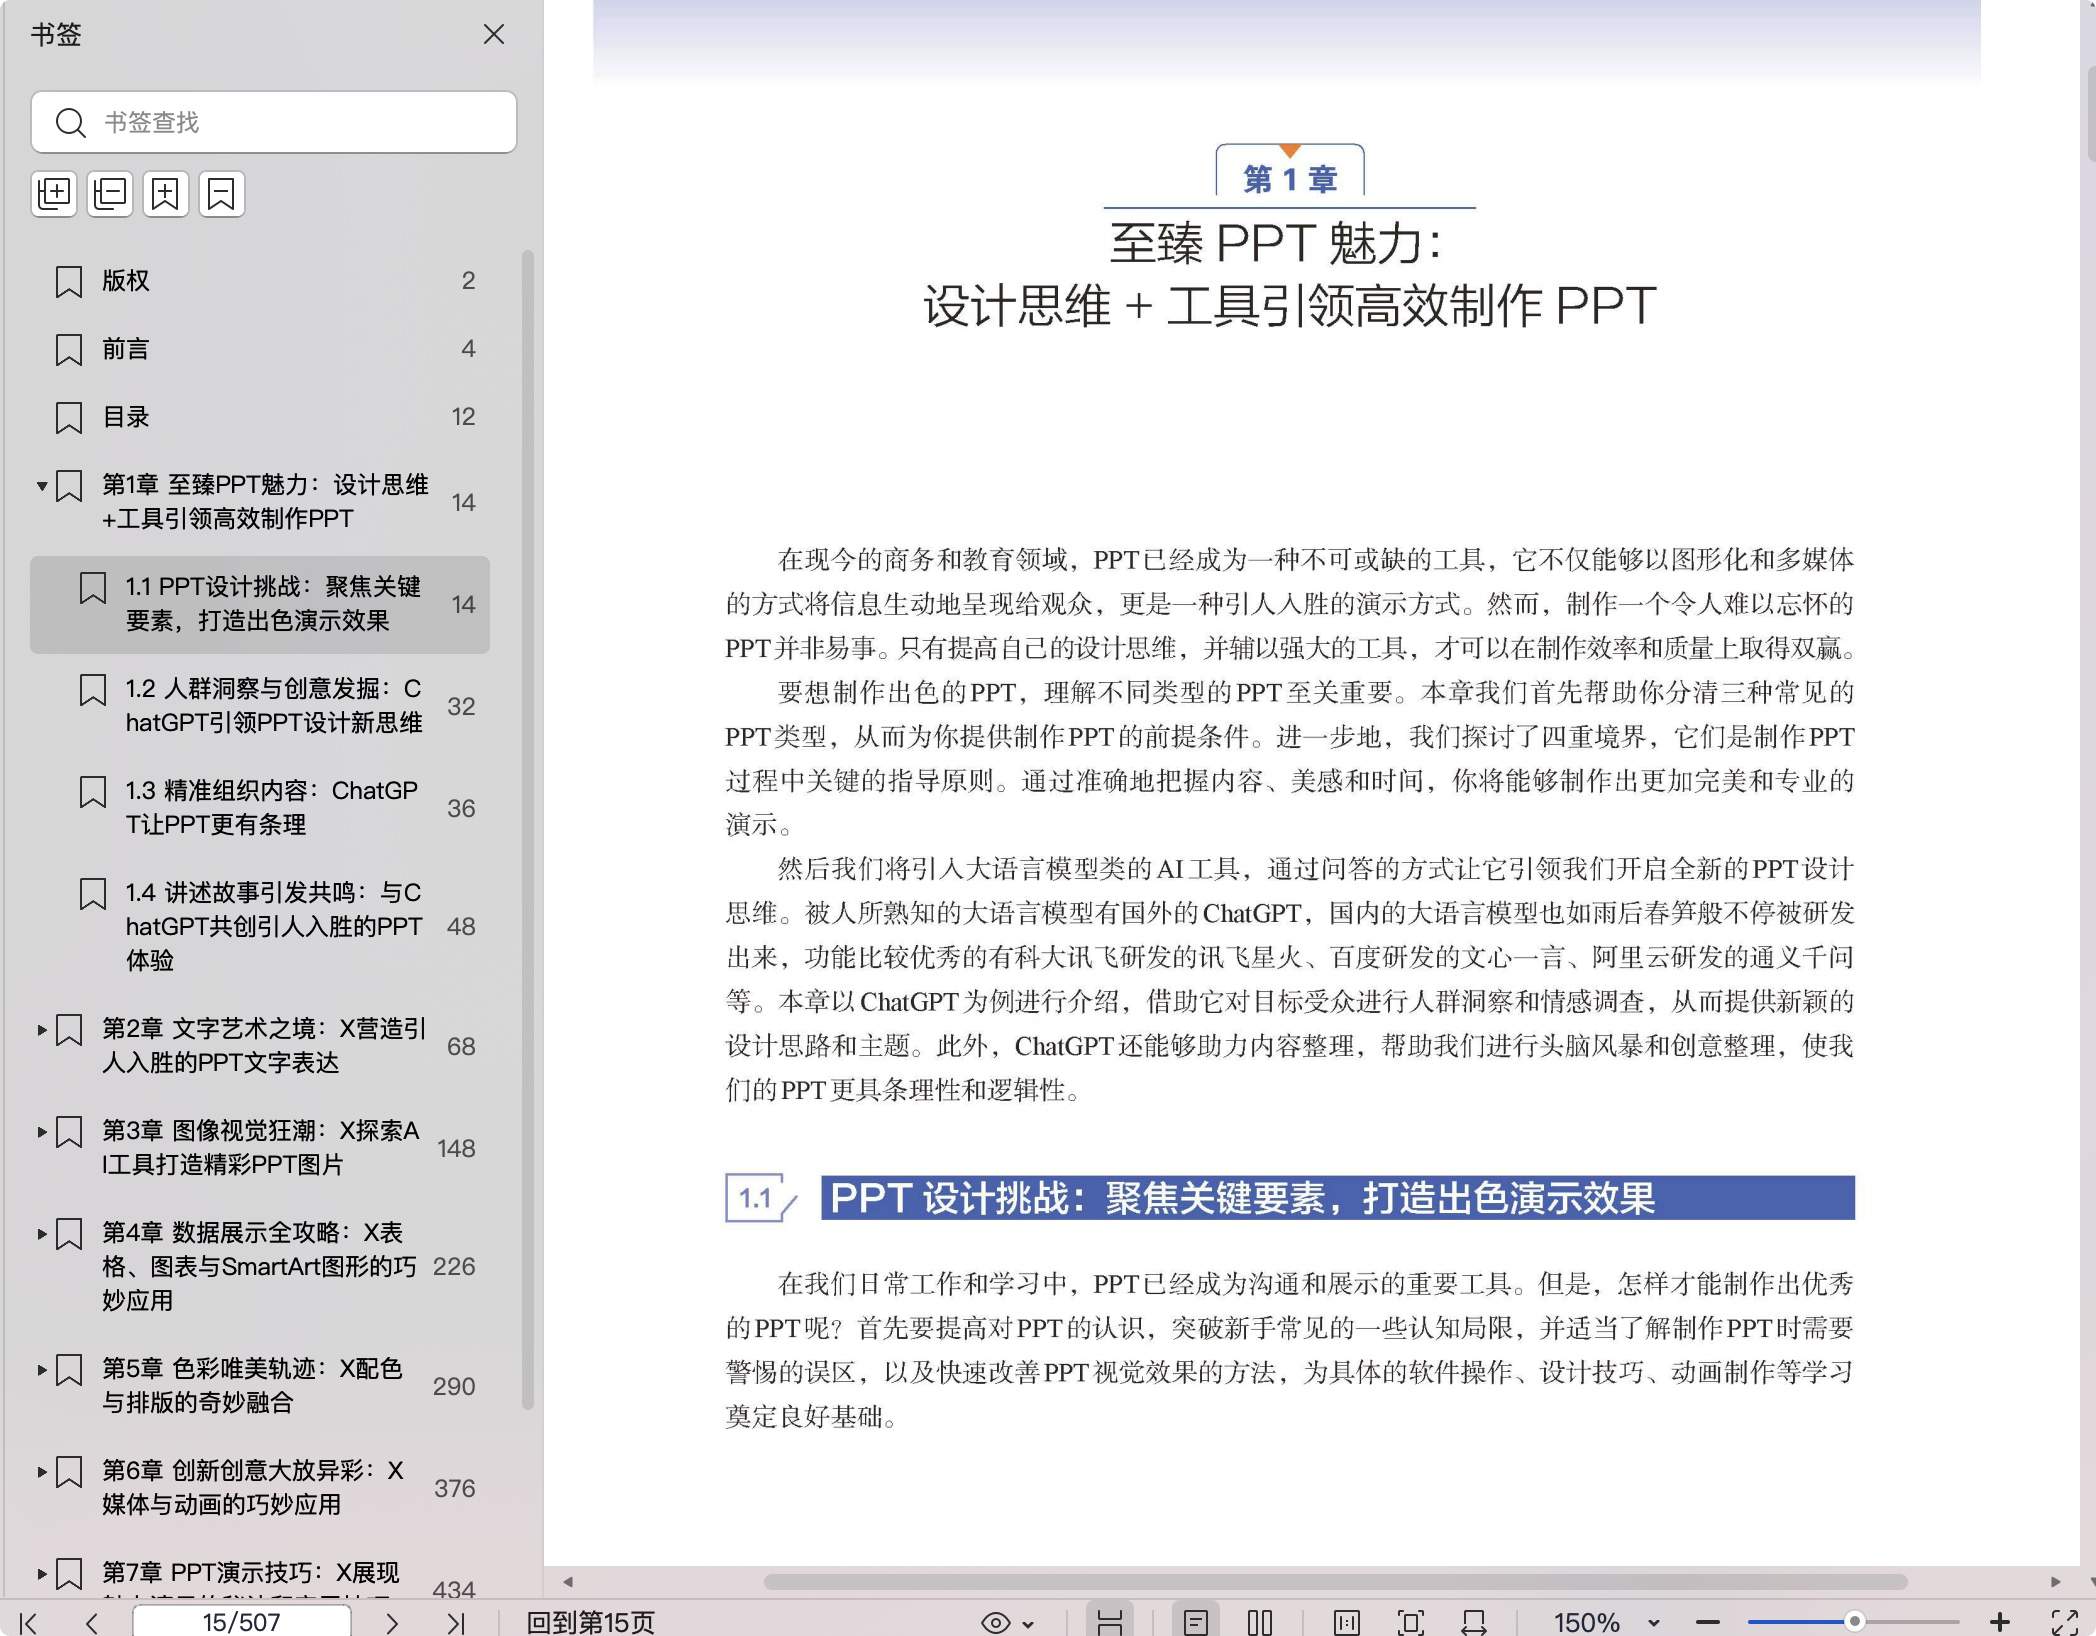
Task: Go to the next page
Action: (x=392, y=1622)
